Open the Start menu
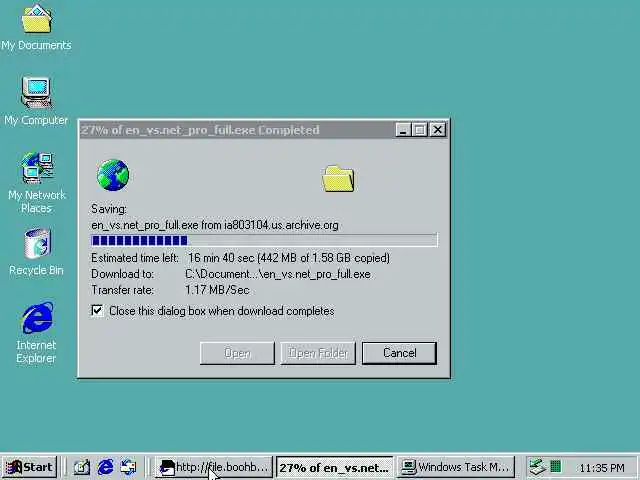This screenshot has height=480, width=640. (x=29, y=467)
